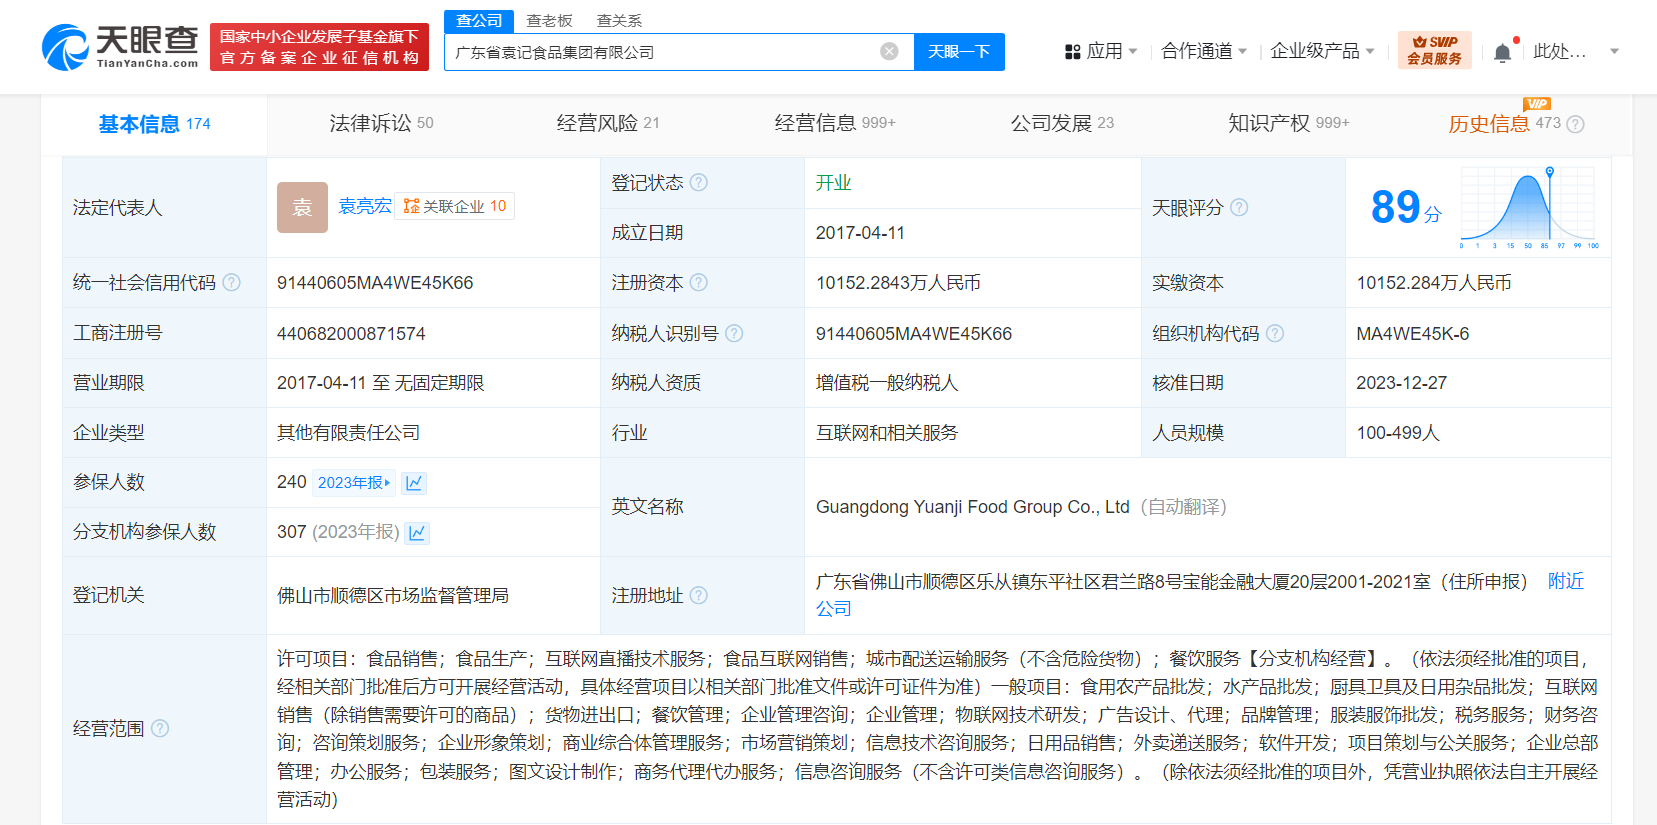
Task: Open legal representative 袁亮宏 link
Action: (x=365, y=206)
